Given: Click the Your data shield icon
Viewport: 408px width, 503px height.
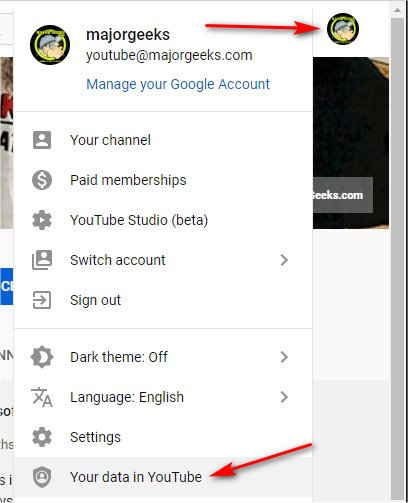Looking at the screenshot, I should click(42, 477).
